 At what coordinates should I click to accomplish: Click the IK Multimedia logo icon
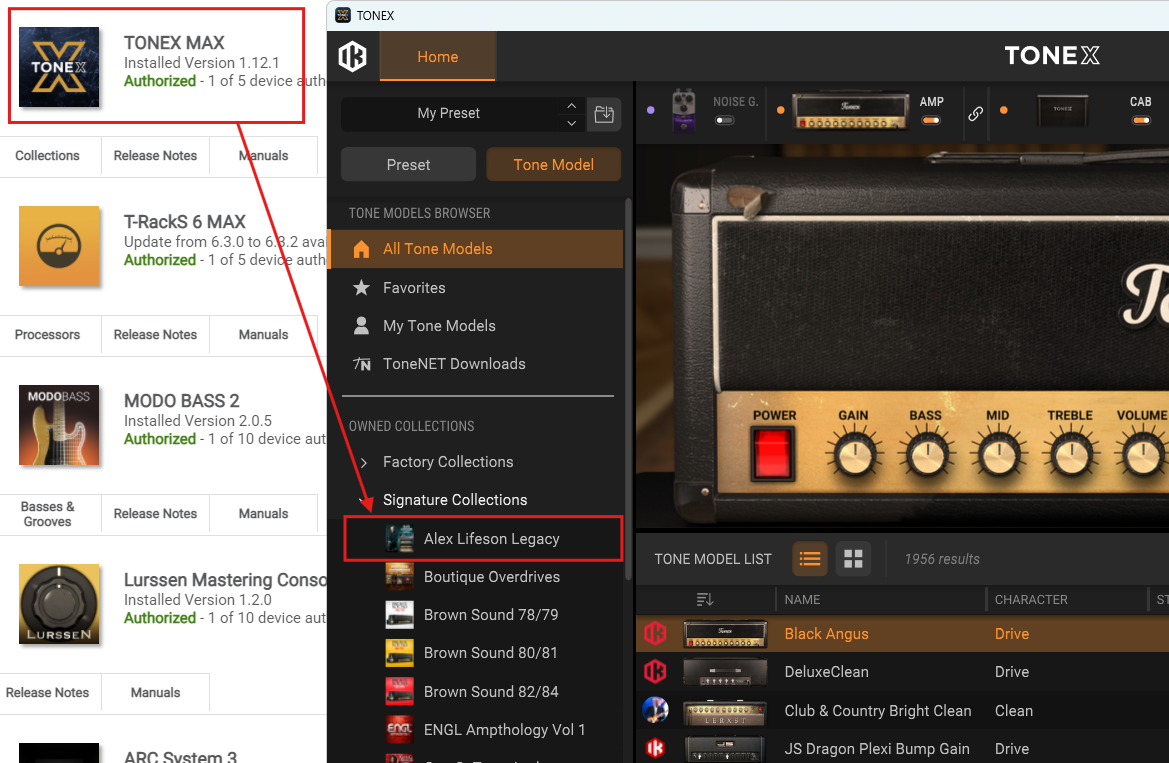(353, 56)
